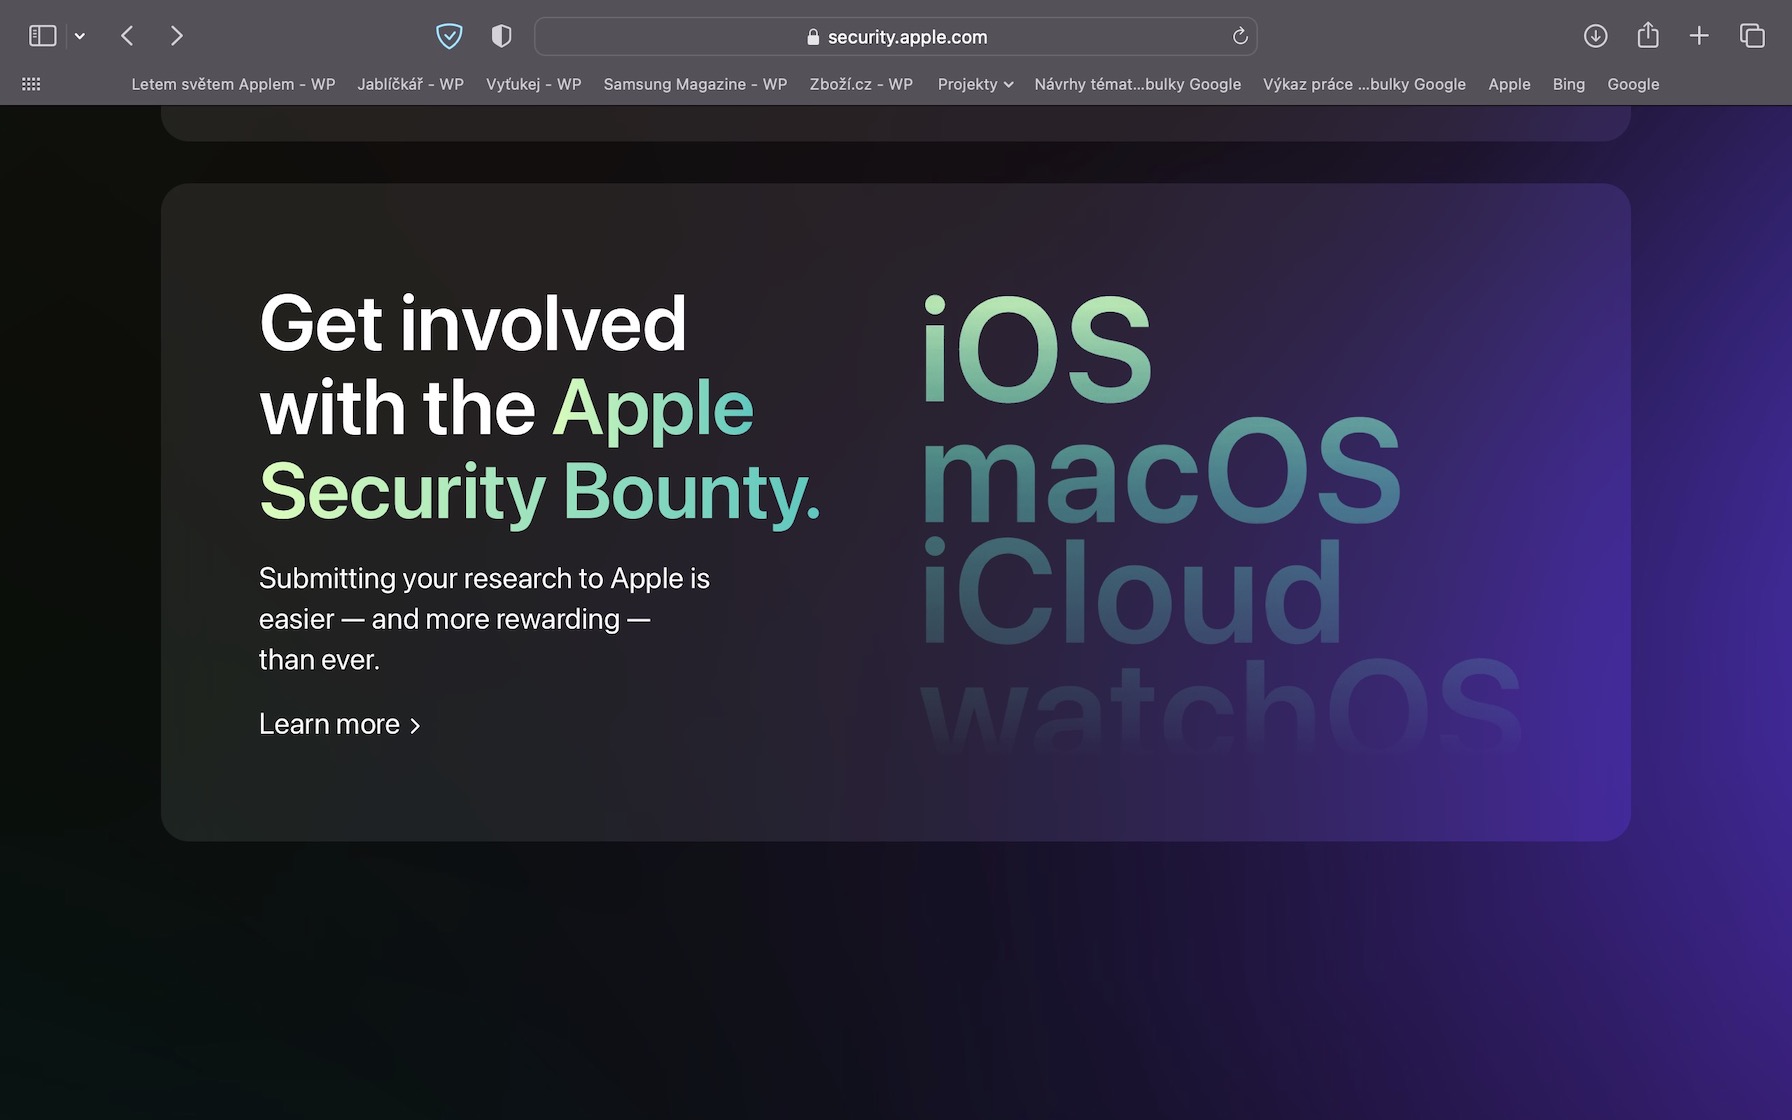Screen dimensions: 1792x1120
Task: Go forward to next page
Action: pos(177,36)
